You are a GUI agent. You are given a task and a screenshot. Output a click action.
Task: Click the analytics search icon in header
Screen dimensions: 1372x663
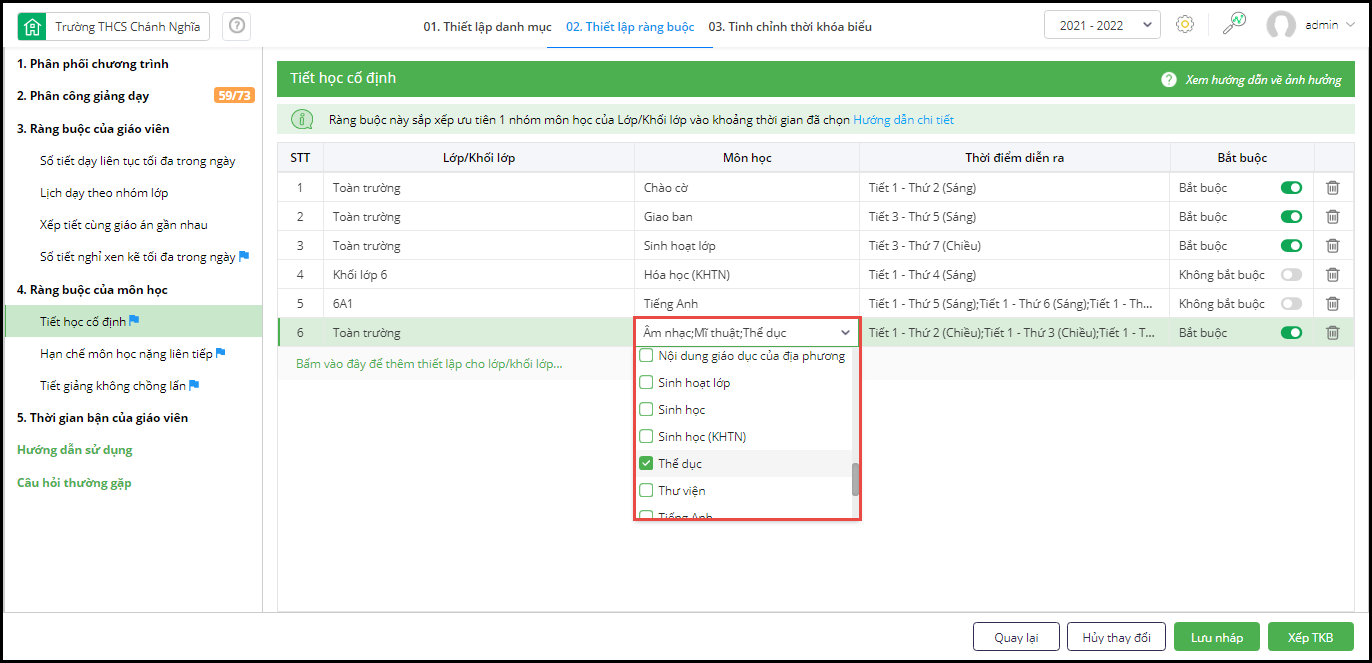tap(1234, 25)
